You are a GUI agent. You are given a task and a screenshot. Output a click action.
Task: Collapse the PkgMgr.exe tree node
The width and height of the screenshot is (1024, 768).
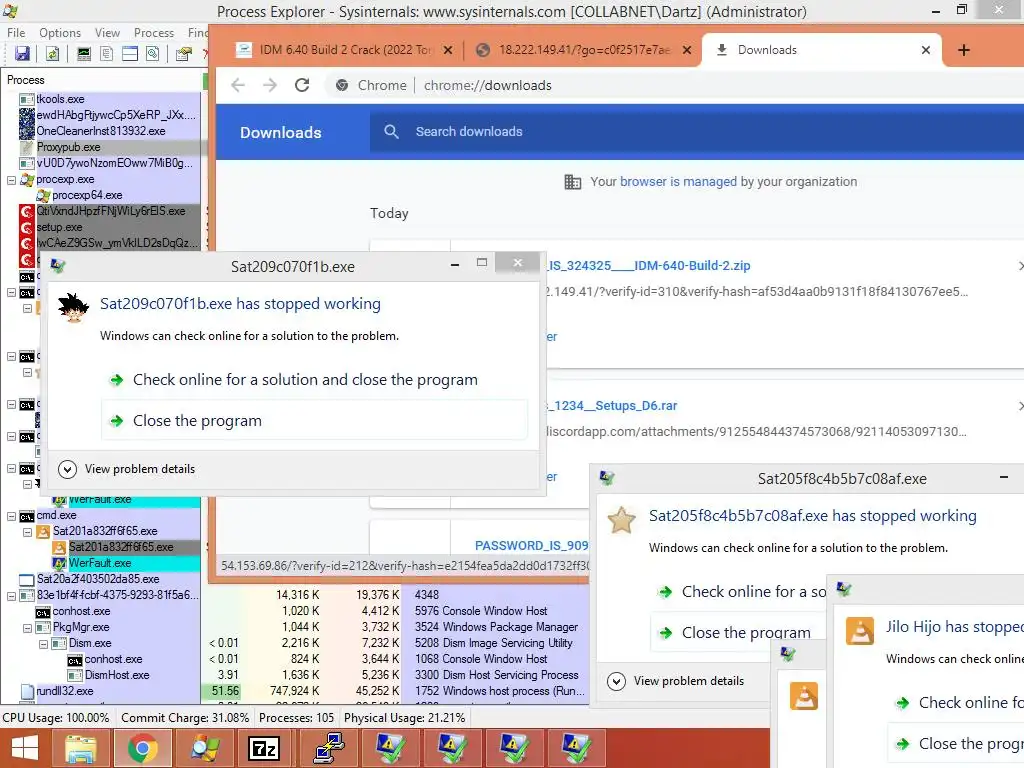[27, 628]
